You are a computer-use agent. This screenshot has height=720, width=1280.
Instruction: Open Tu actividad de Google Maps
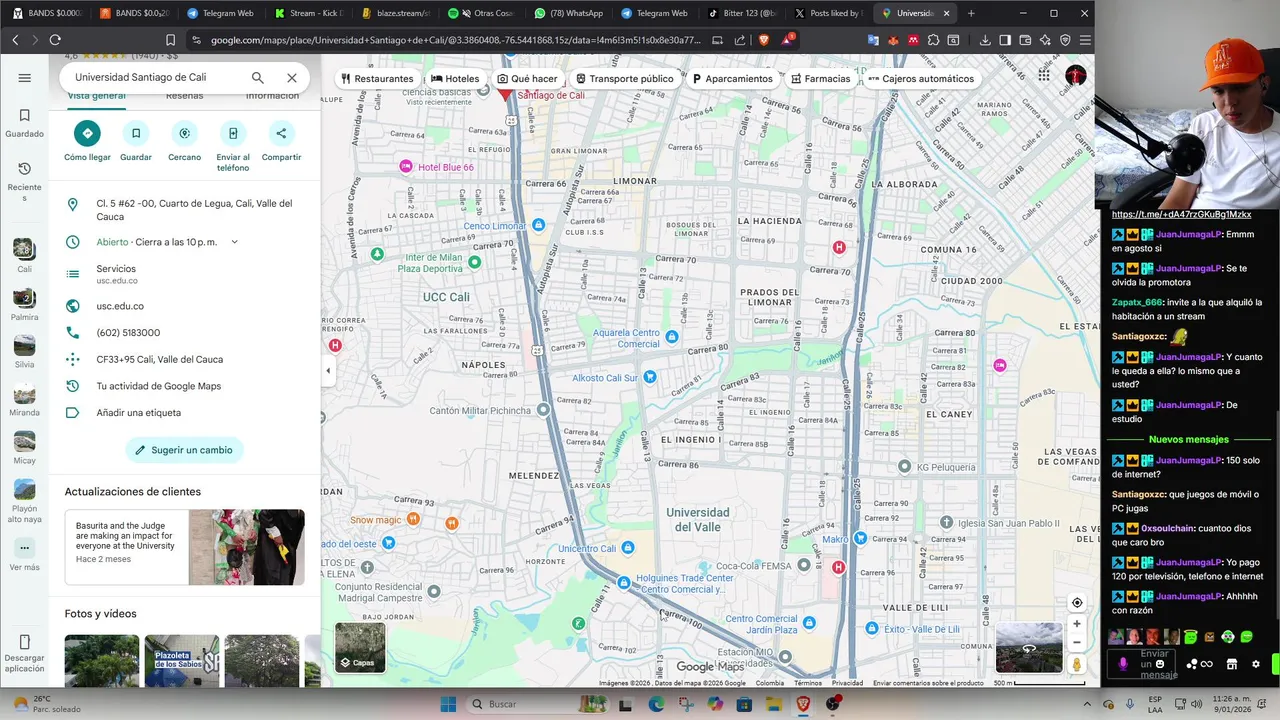158,386
